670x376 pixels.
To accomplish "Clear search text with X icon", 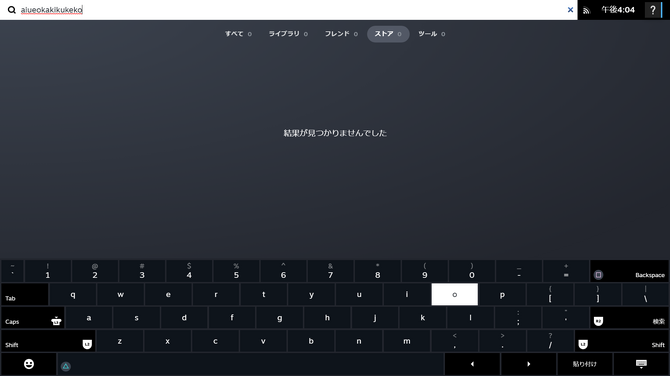I will pyautogui.click(x=570, y=9).
